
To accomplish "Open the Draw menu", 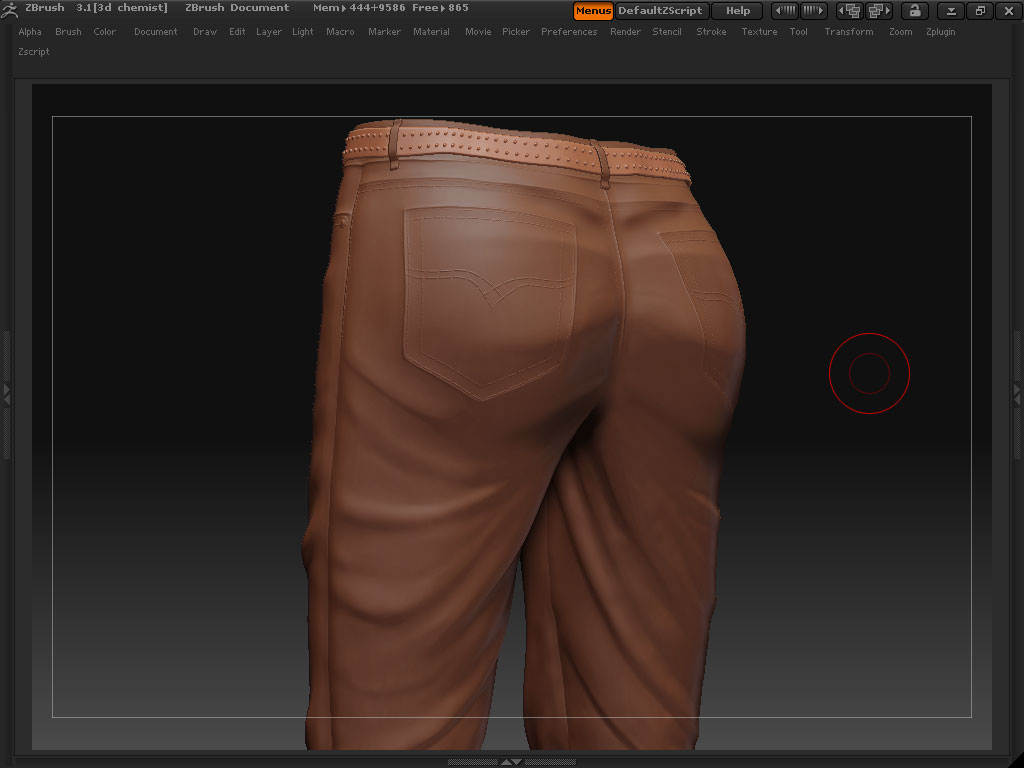I will point(205,31).
